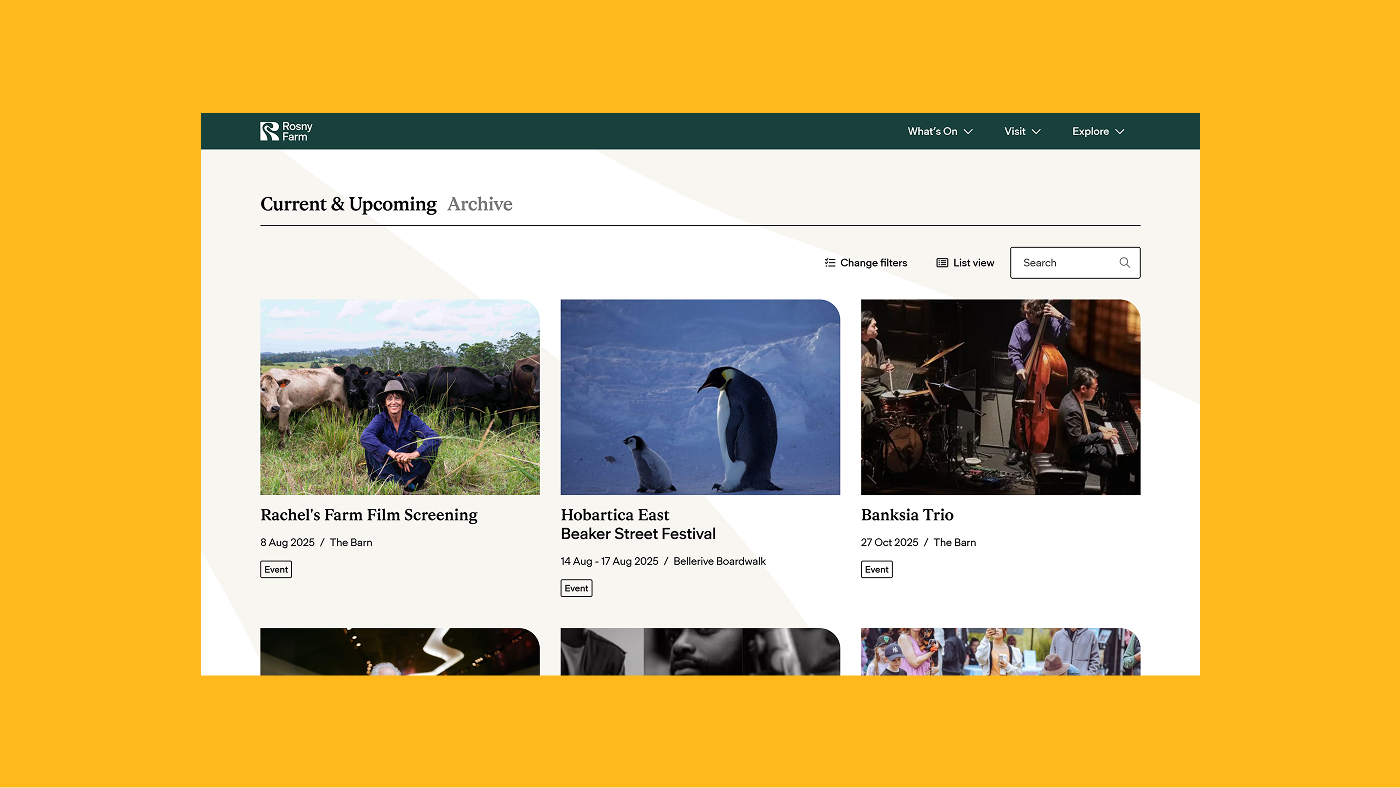This screenshot has width=1400, height=788.
Task: Click the cattle farm photo thumbnail
Action: (400, 397)
